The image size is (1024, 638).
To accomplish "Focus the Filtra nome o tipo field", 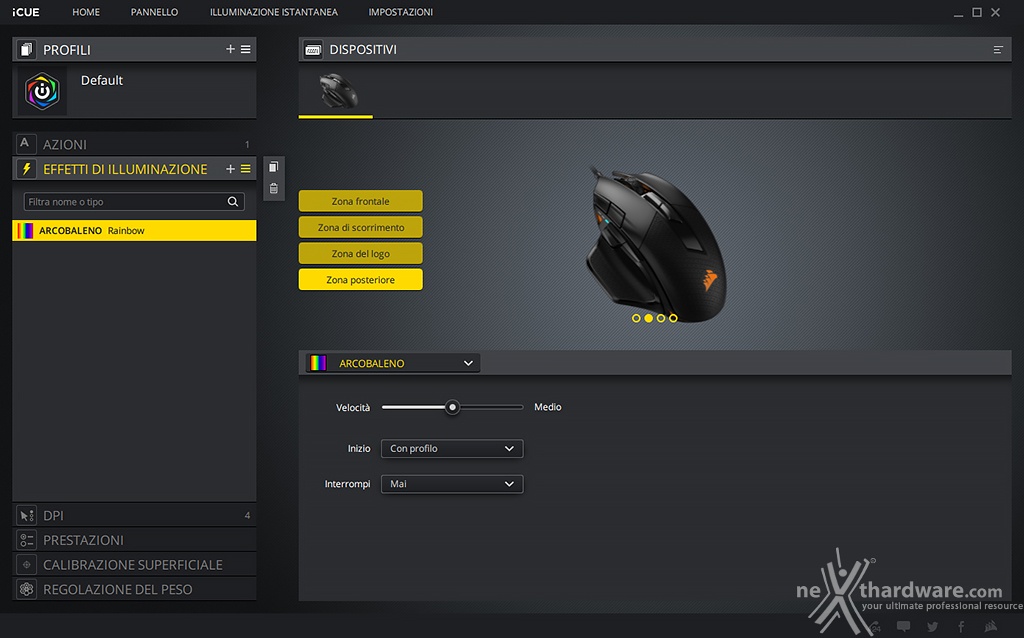I will 134,202.
